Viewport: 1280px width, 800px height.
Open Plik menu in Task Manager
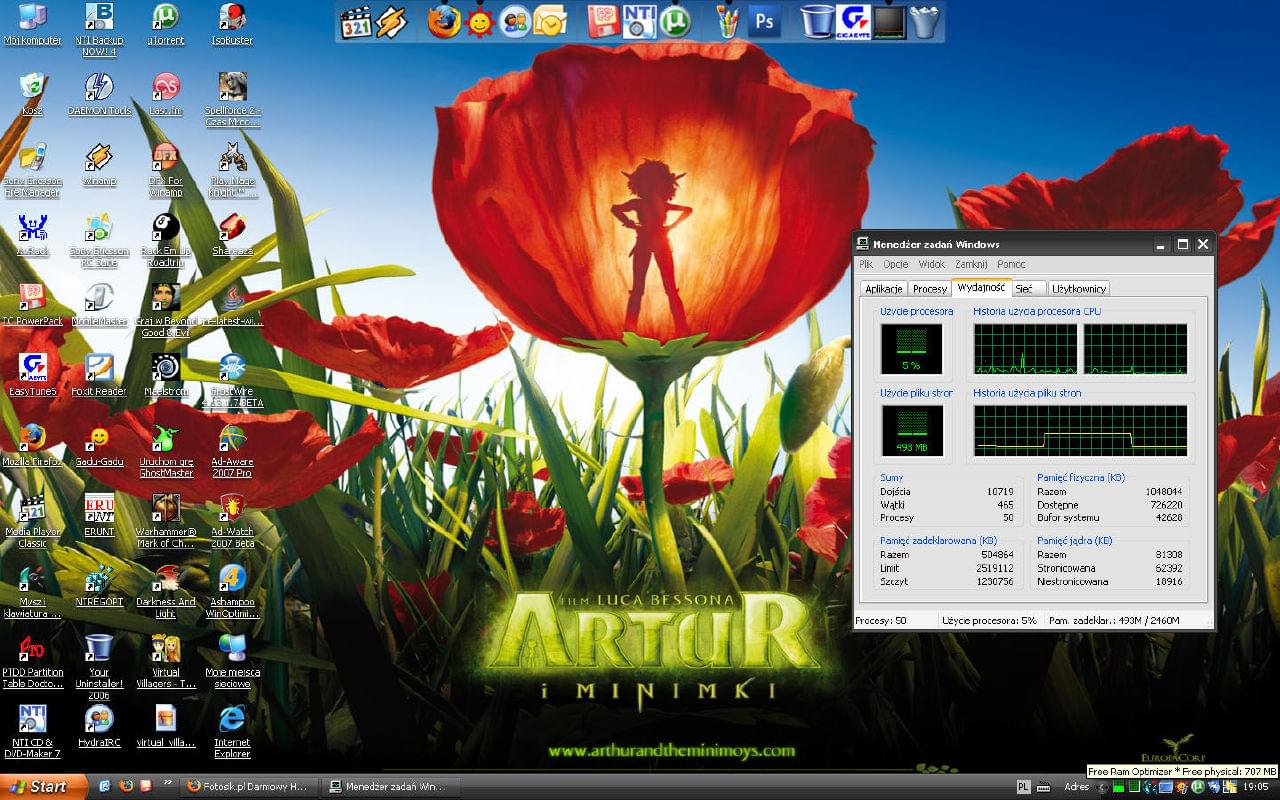(x=866, y=265)
